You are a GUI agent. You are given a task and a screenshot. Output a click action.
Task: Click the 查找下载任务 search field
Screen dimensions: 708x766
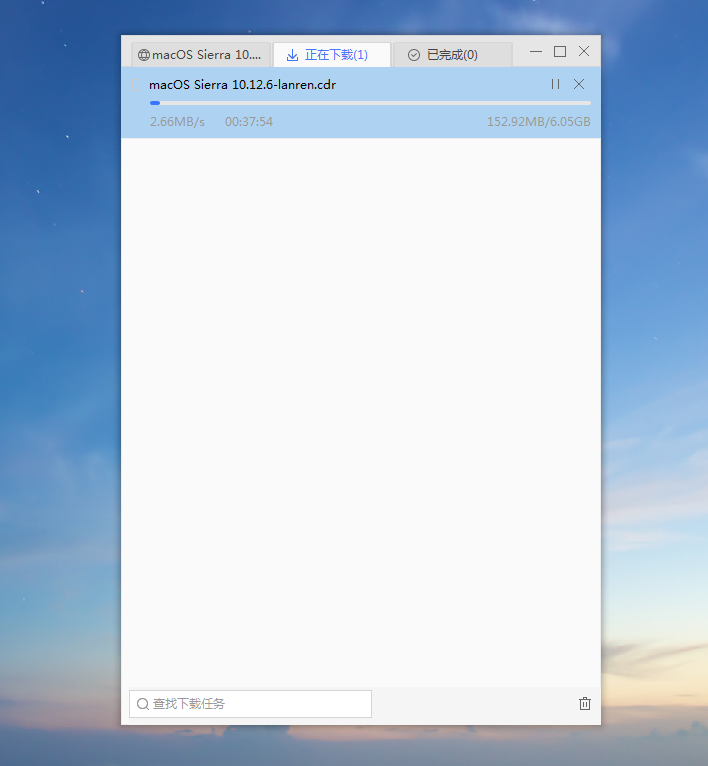[x=250, y=703]
